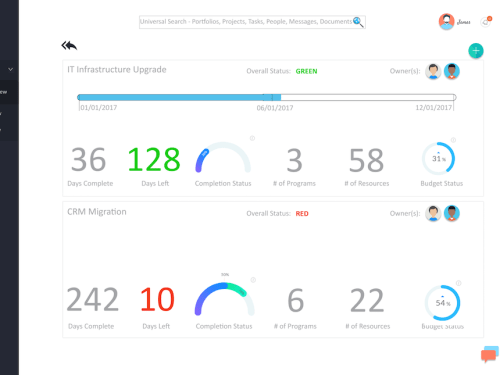Open the chat bubbles icon
The image size is (500, 375).
490,354
